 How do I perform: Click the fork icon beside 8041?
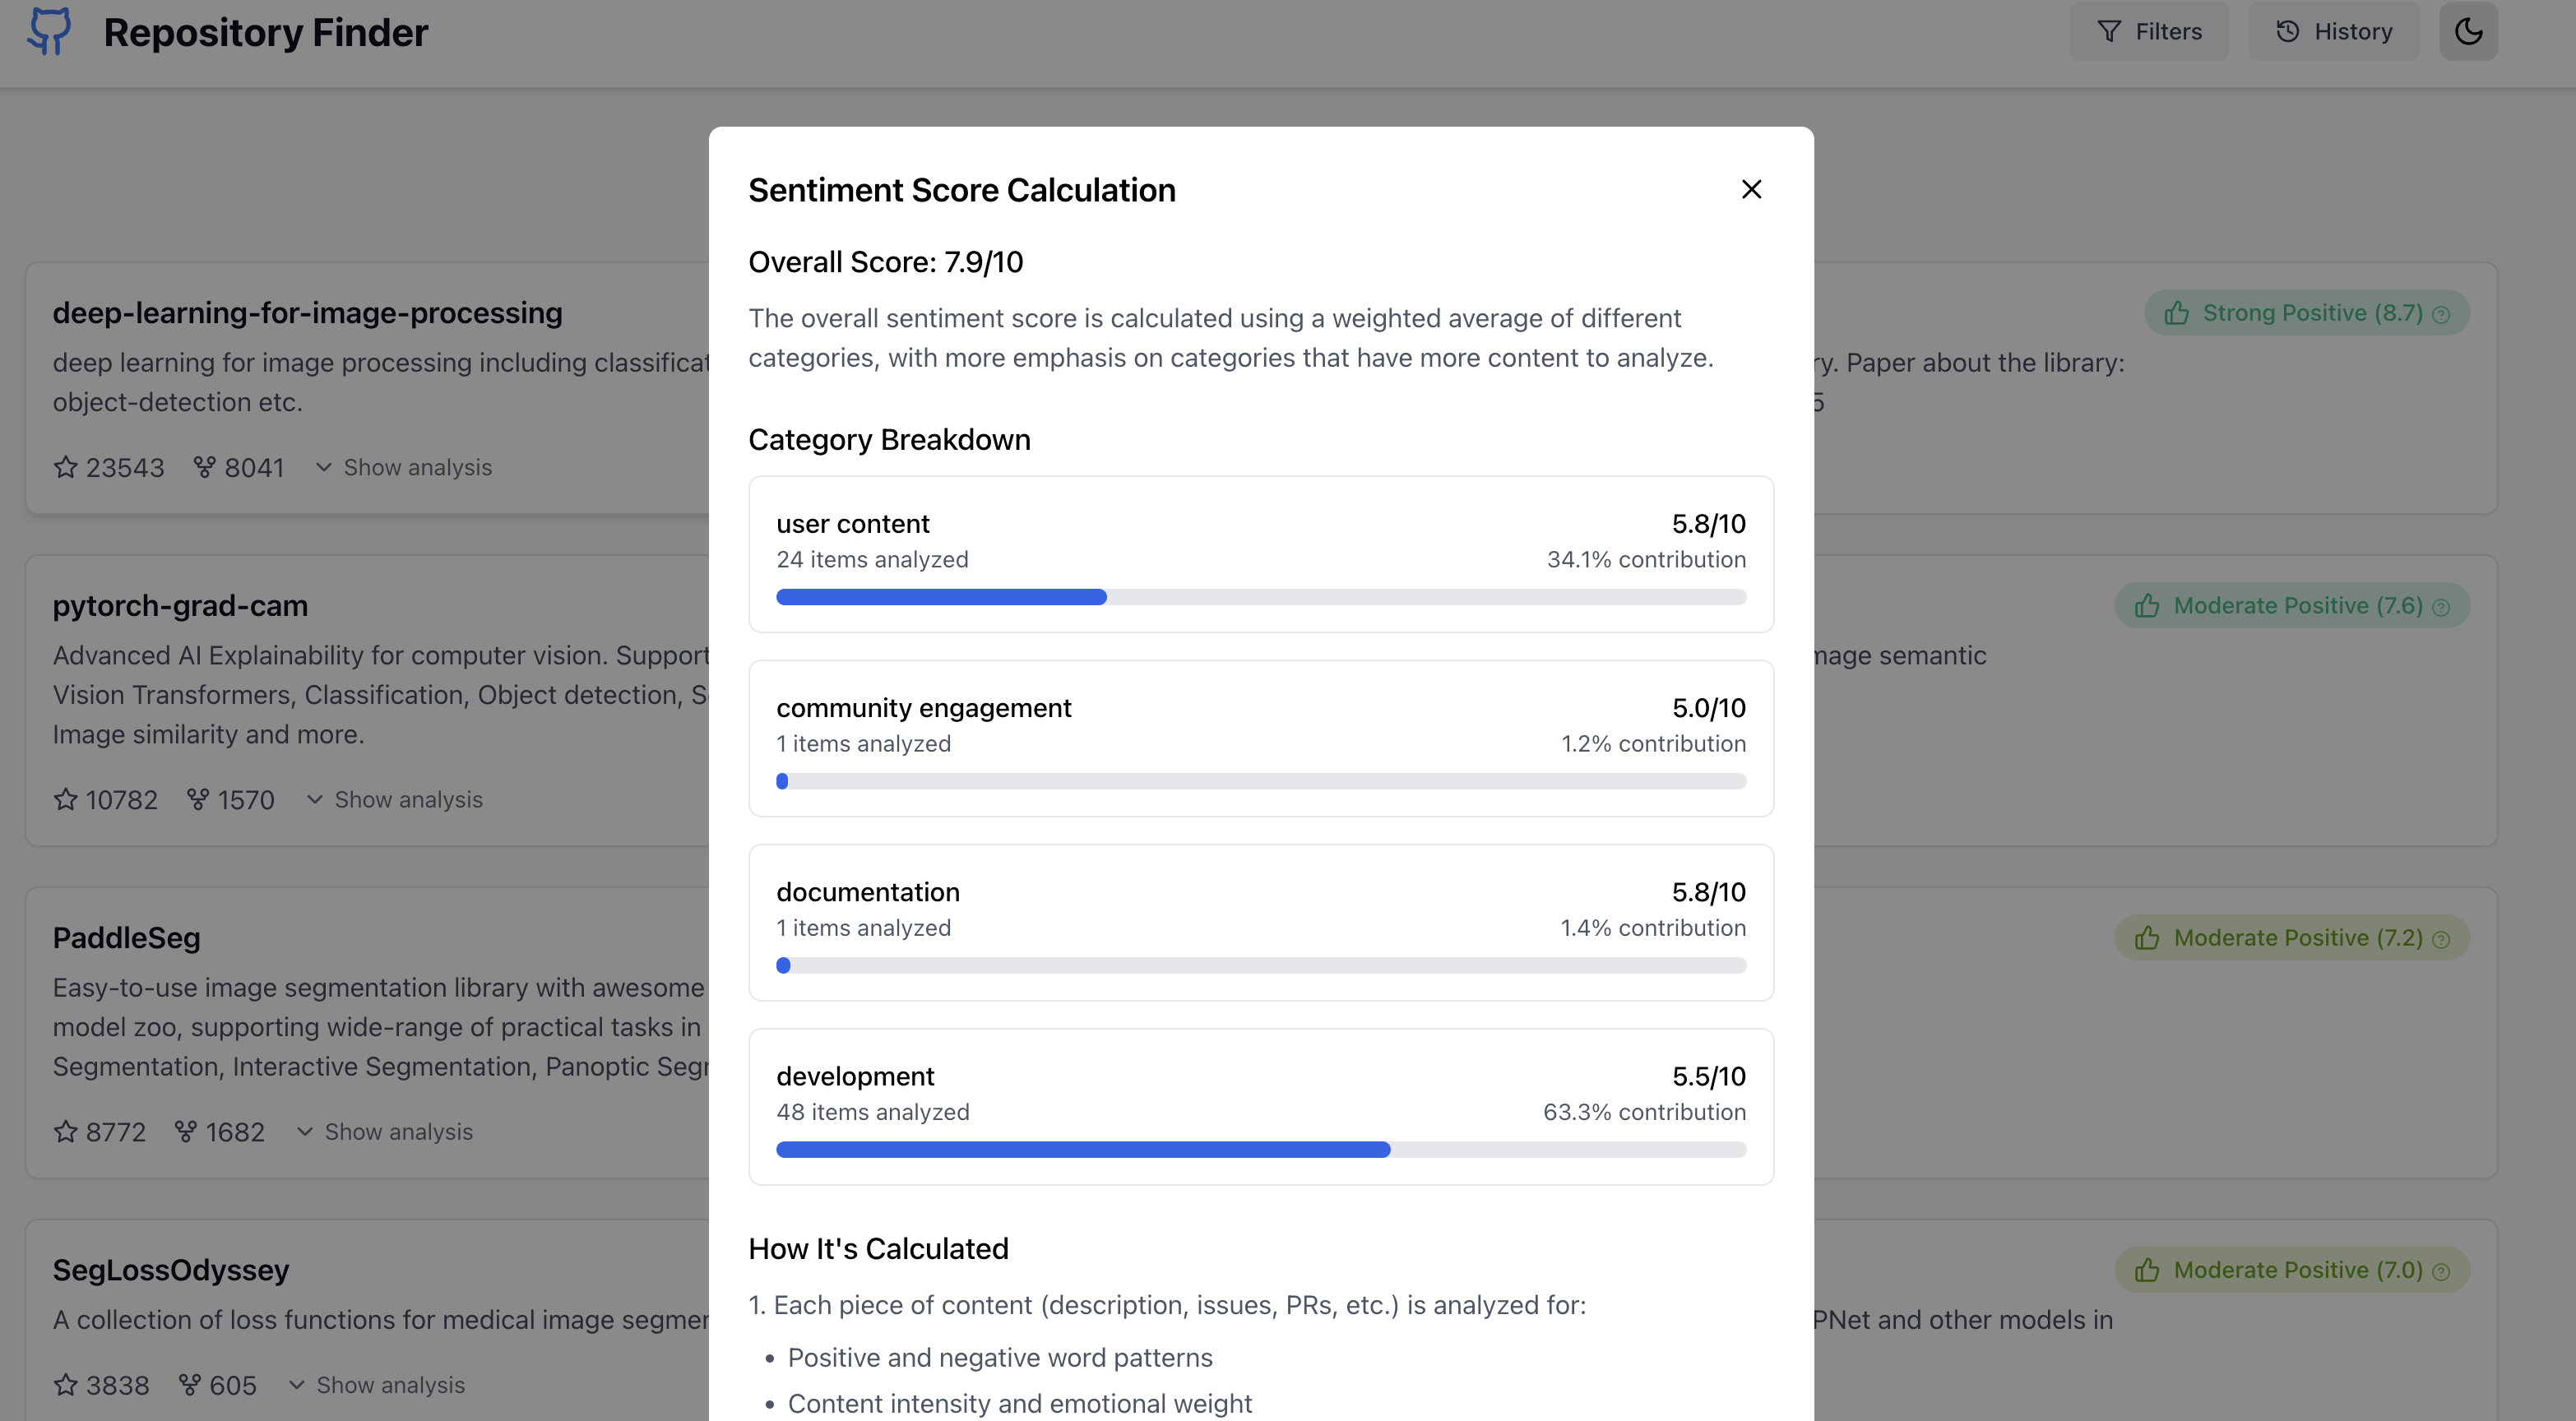click(x=204, y=467)
